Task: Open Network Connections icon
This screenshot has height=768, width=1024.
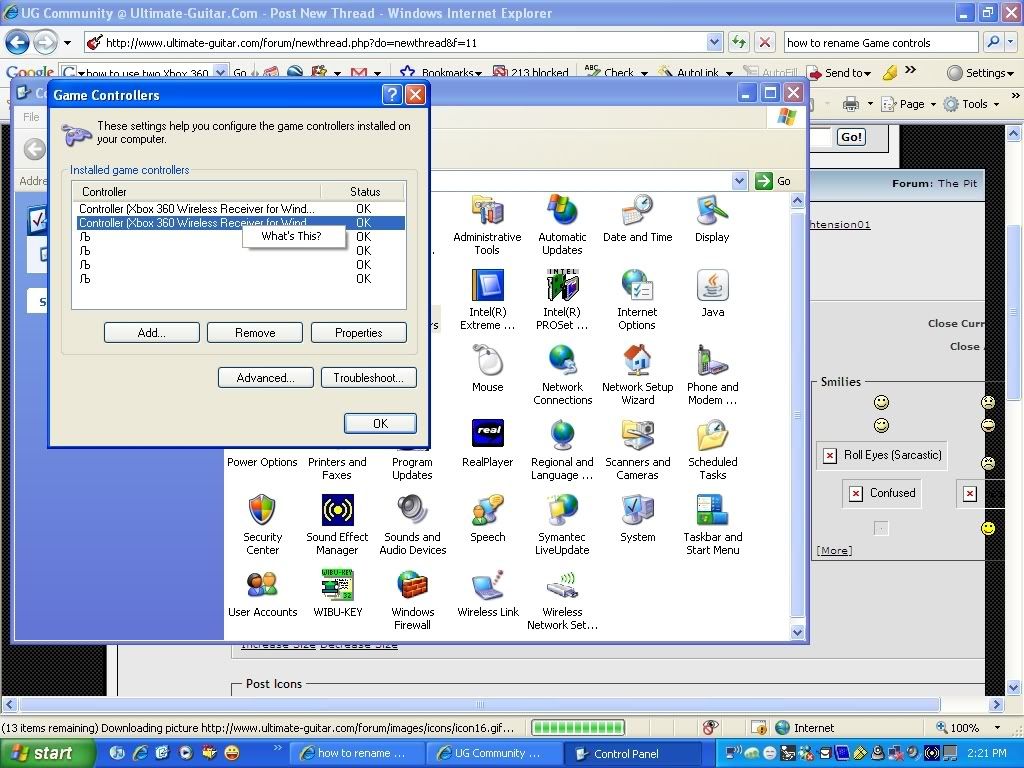Action: point(562,374)
